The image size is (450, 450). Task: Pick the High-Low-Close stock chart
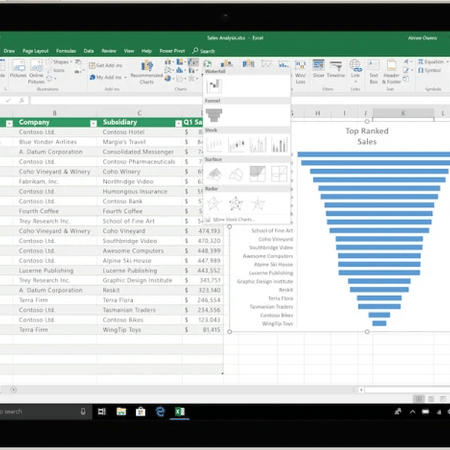[x=214, y=144]
